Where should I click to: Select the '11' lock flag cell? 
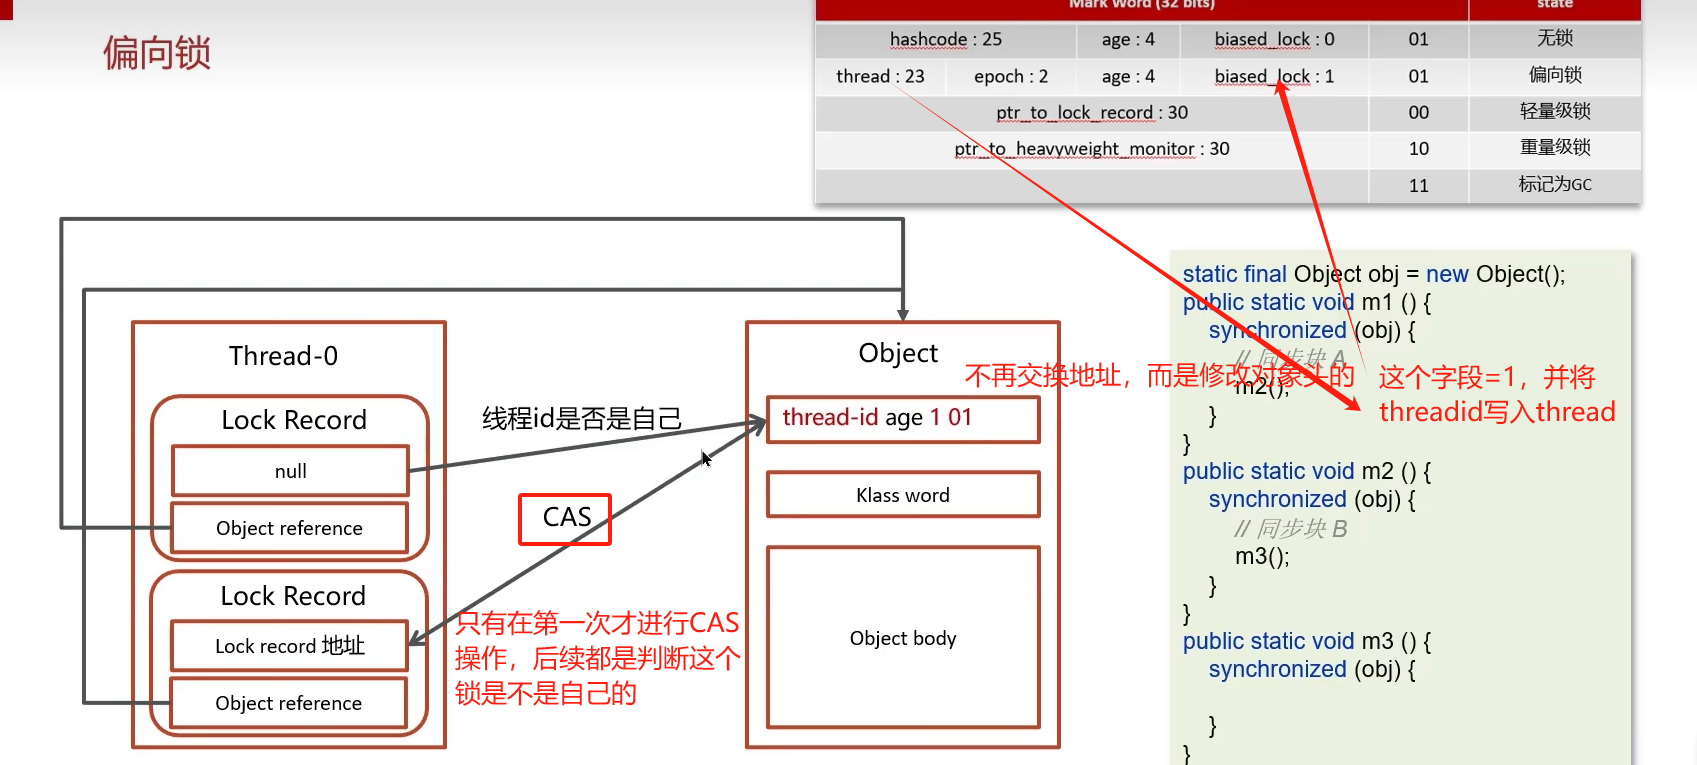pos(1418,186)
